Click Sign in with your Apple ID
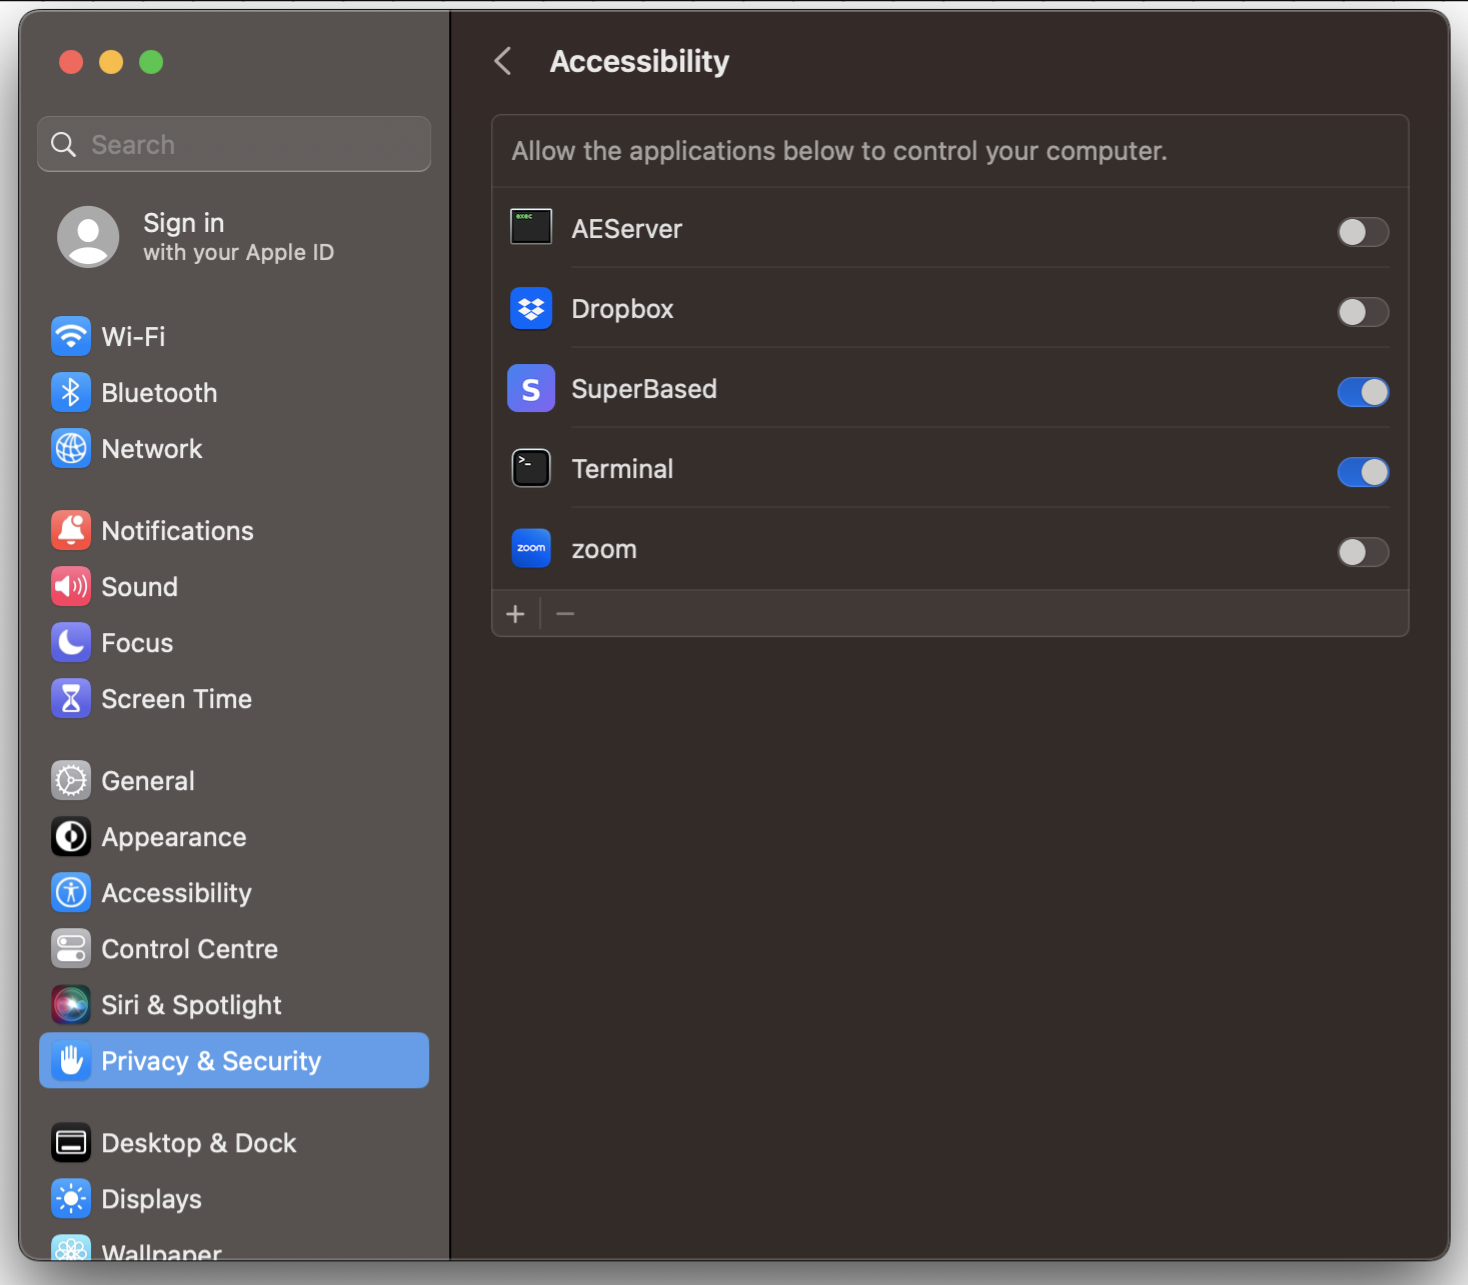The height and width of the screenshot is (1285, 1468). pyautogui.click(x=238, y=237)
